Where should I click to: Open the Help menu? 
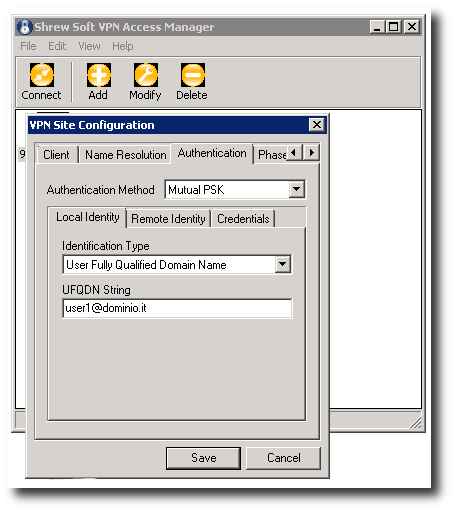123,46
